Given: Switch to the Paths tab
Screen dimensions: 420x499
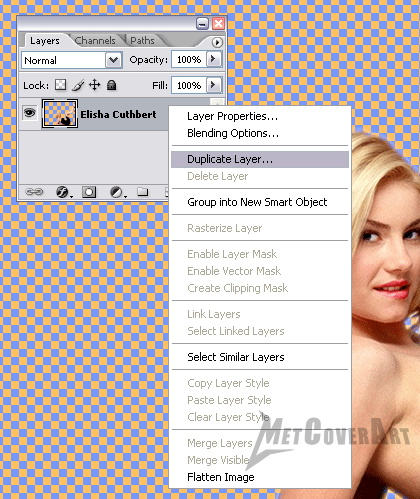Looking at the screenshot, I should pos(142,41).
